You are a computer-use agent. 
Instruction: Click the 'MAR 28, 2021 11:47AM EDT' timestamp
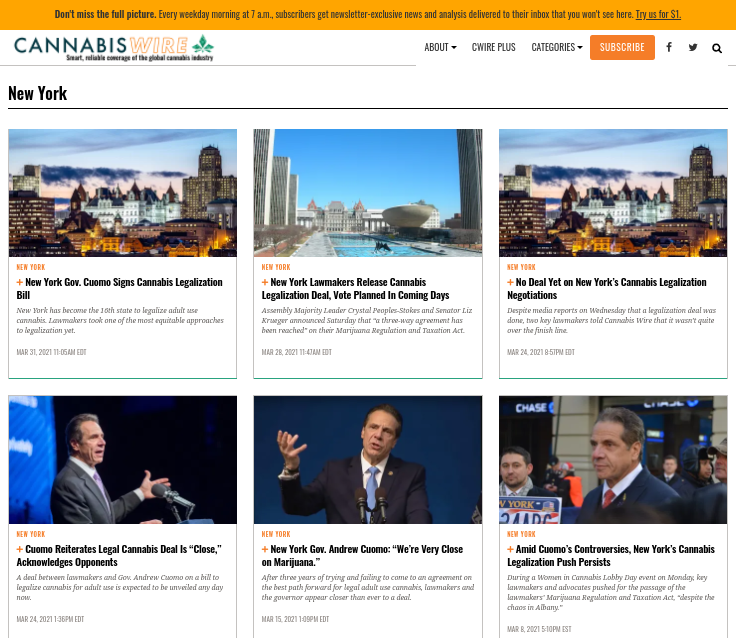click(x=297, y=352)
